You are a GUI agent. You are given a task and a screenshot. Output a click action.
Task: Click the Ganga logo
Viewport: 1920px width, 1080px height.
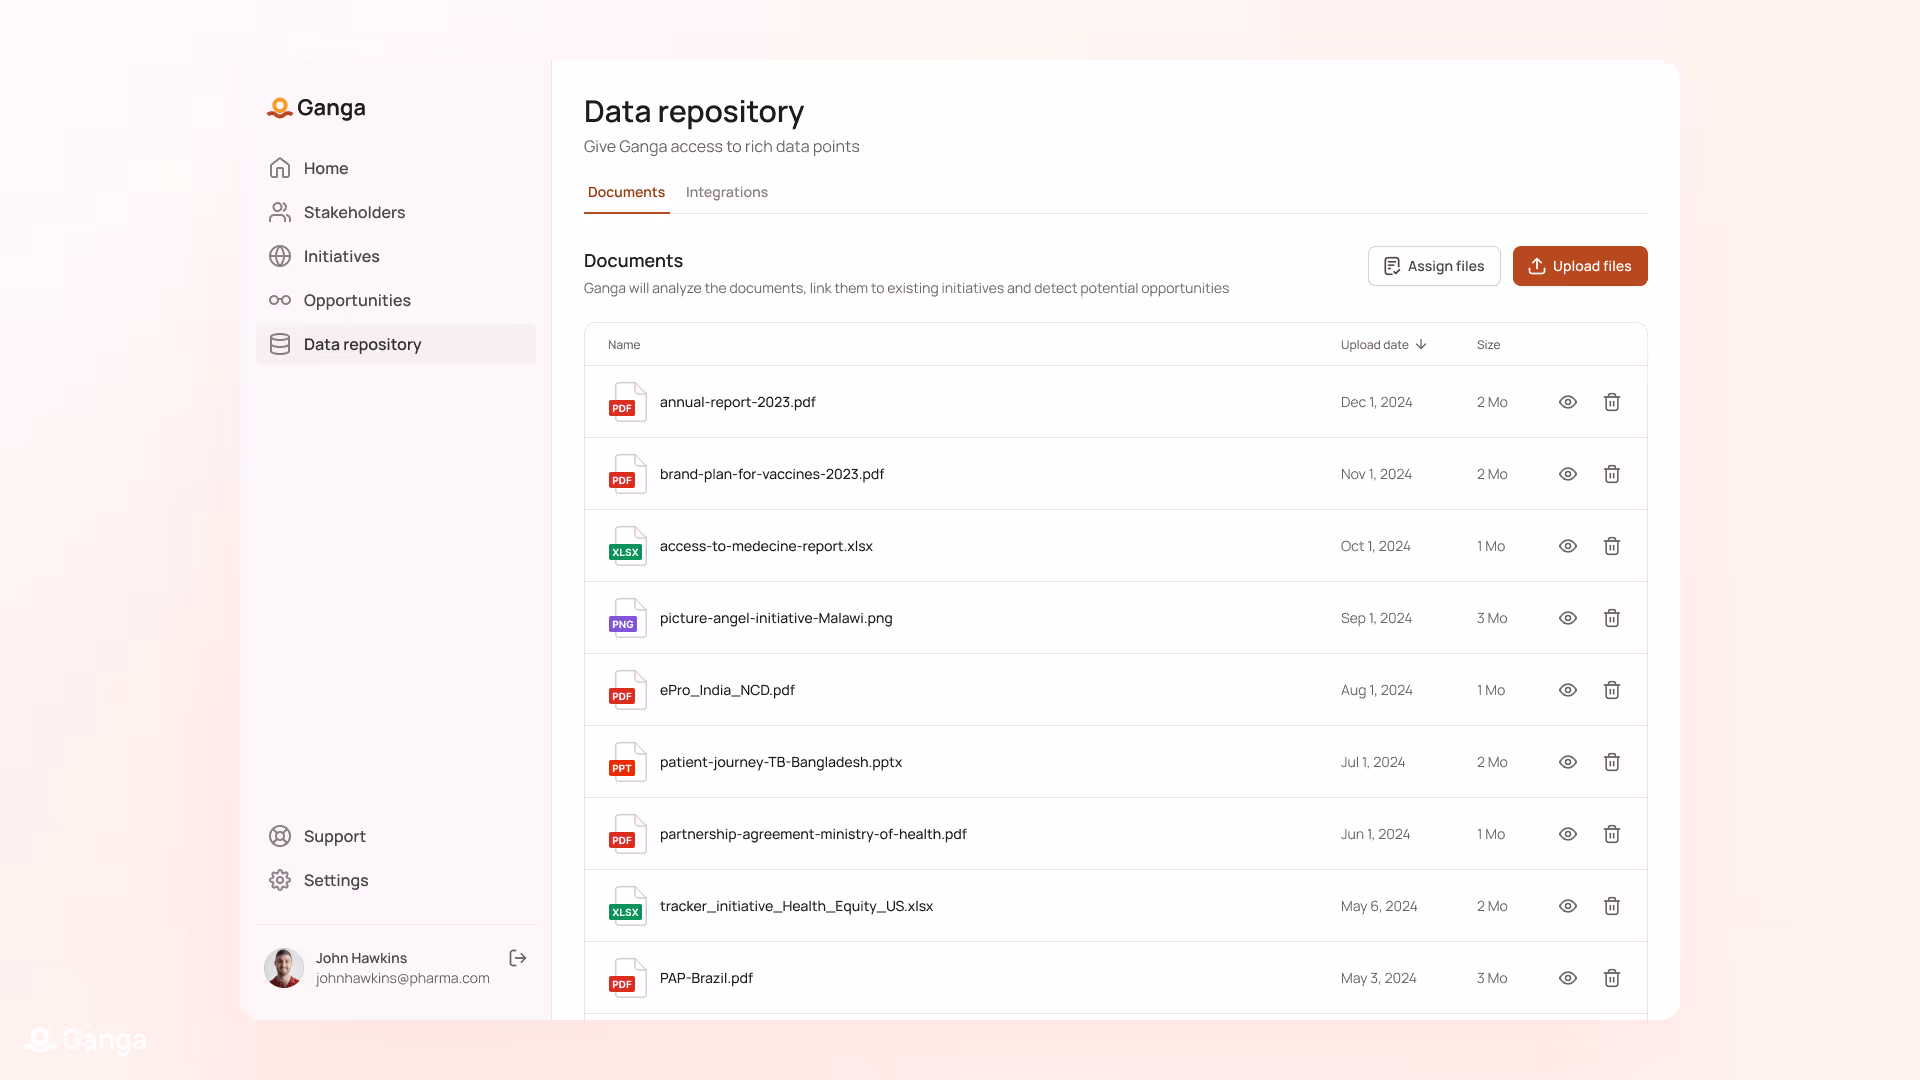(315, 108)
